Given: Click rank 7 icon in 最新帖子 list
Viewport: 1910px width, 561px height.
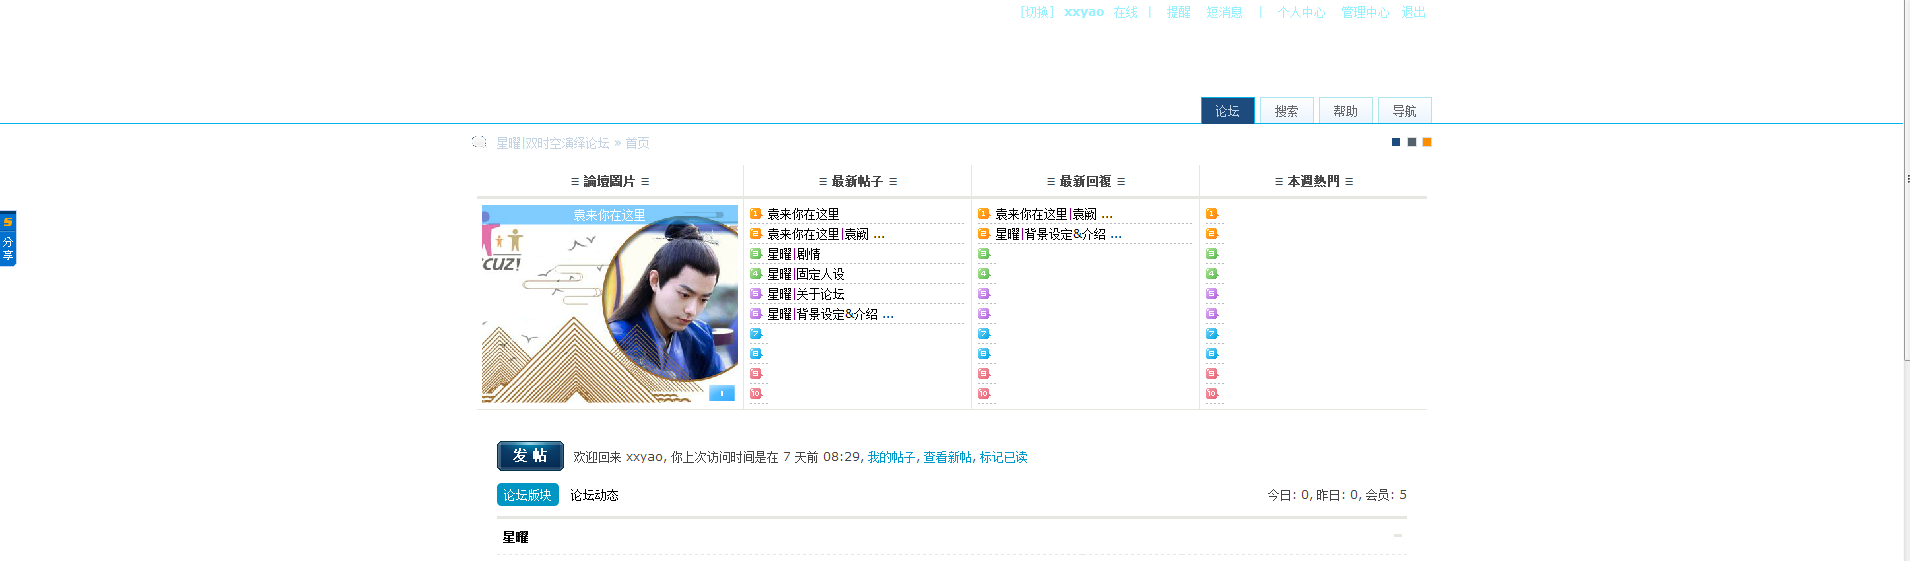Looking at the screenshot, I should [x=756, y=333].
